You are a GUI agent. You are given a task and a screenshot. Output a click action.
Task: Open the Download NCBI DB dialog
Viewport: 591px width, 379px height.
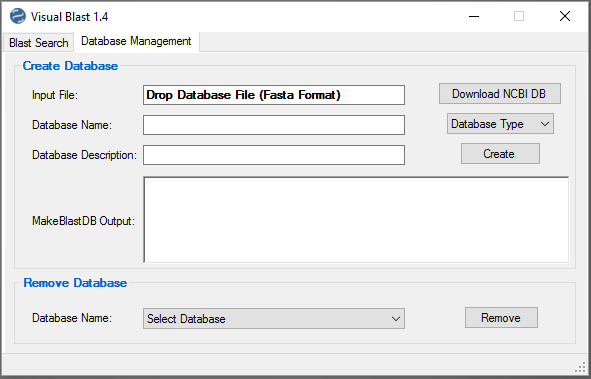pos(499,94)
